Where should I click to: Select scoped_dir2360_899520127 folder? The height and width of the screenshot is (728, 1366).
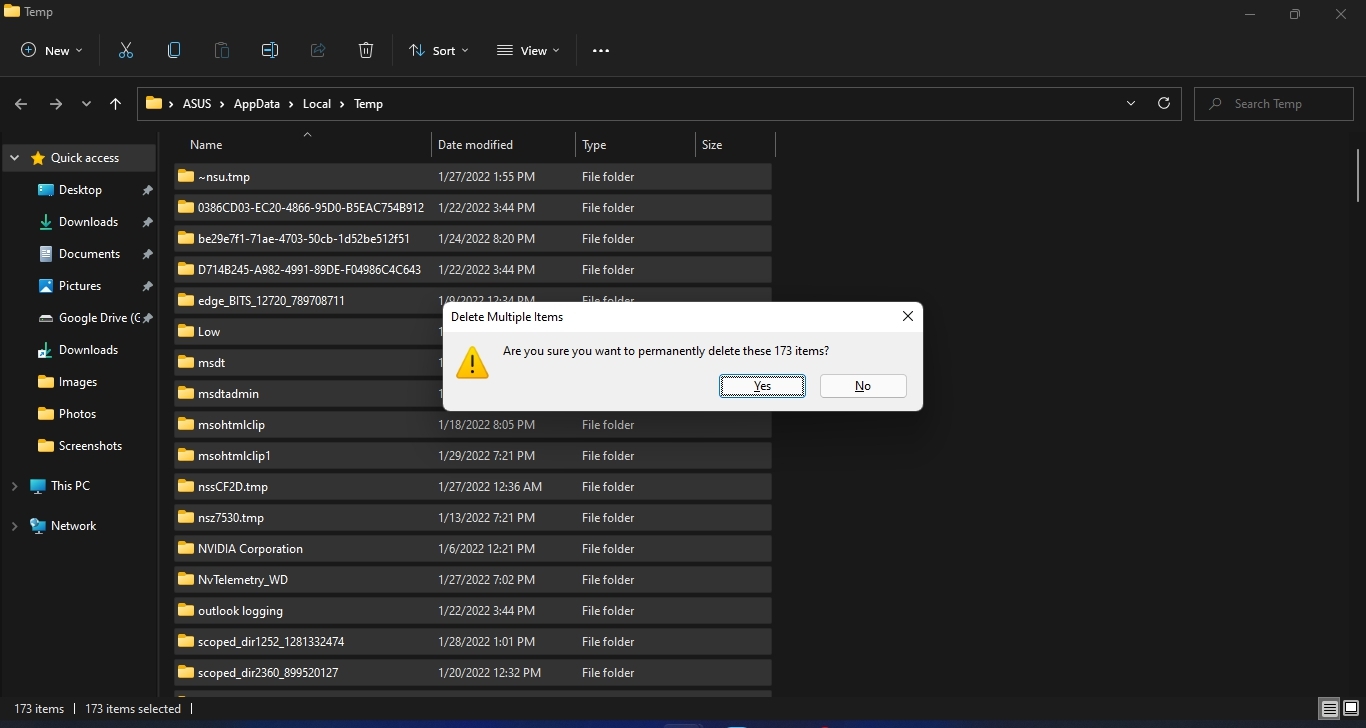coord(473,672)
